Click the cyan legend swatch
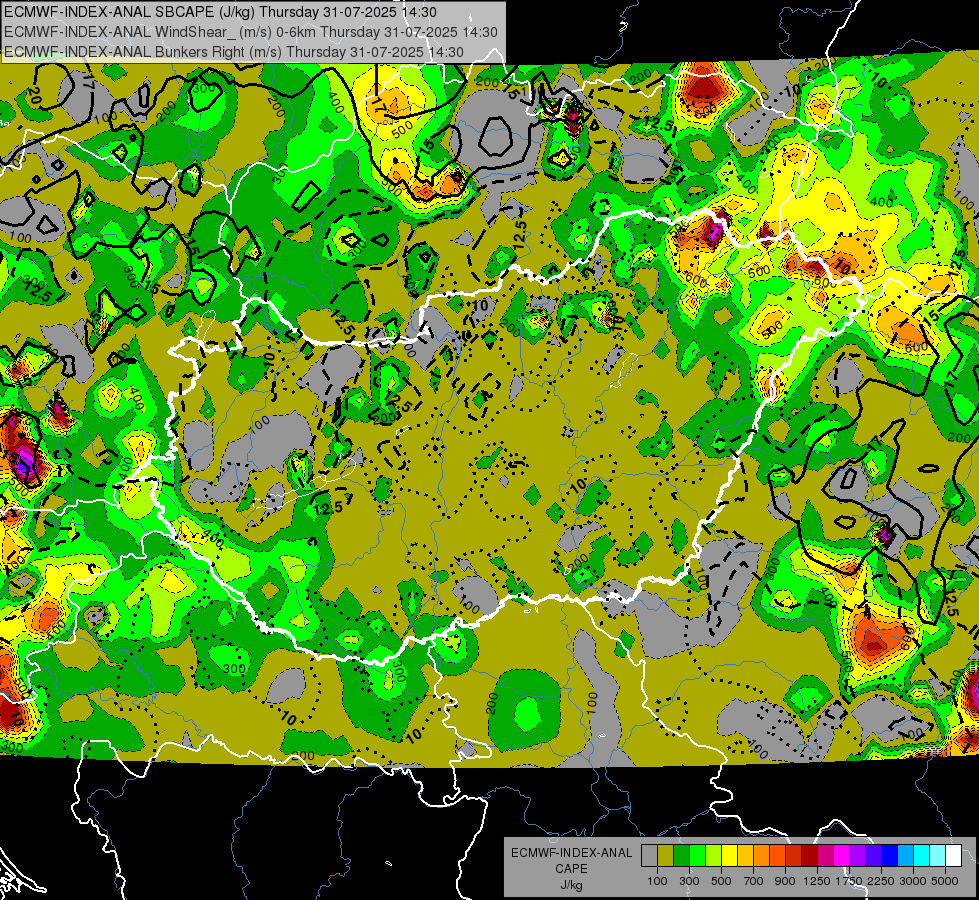979x900 pixels. [x=922, y=856]
